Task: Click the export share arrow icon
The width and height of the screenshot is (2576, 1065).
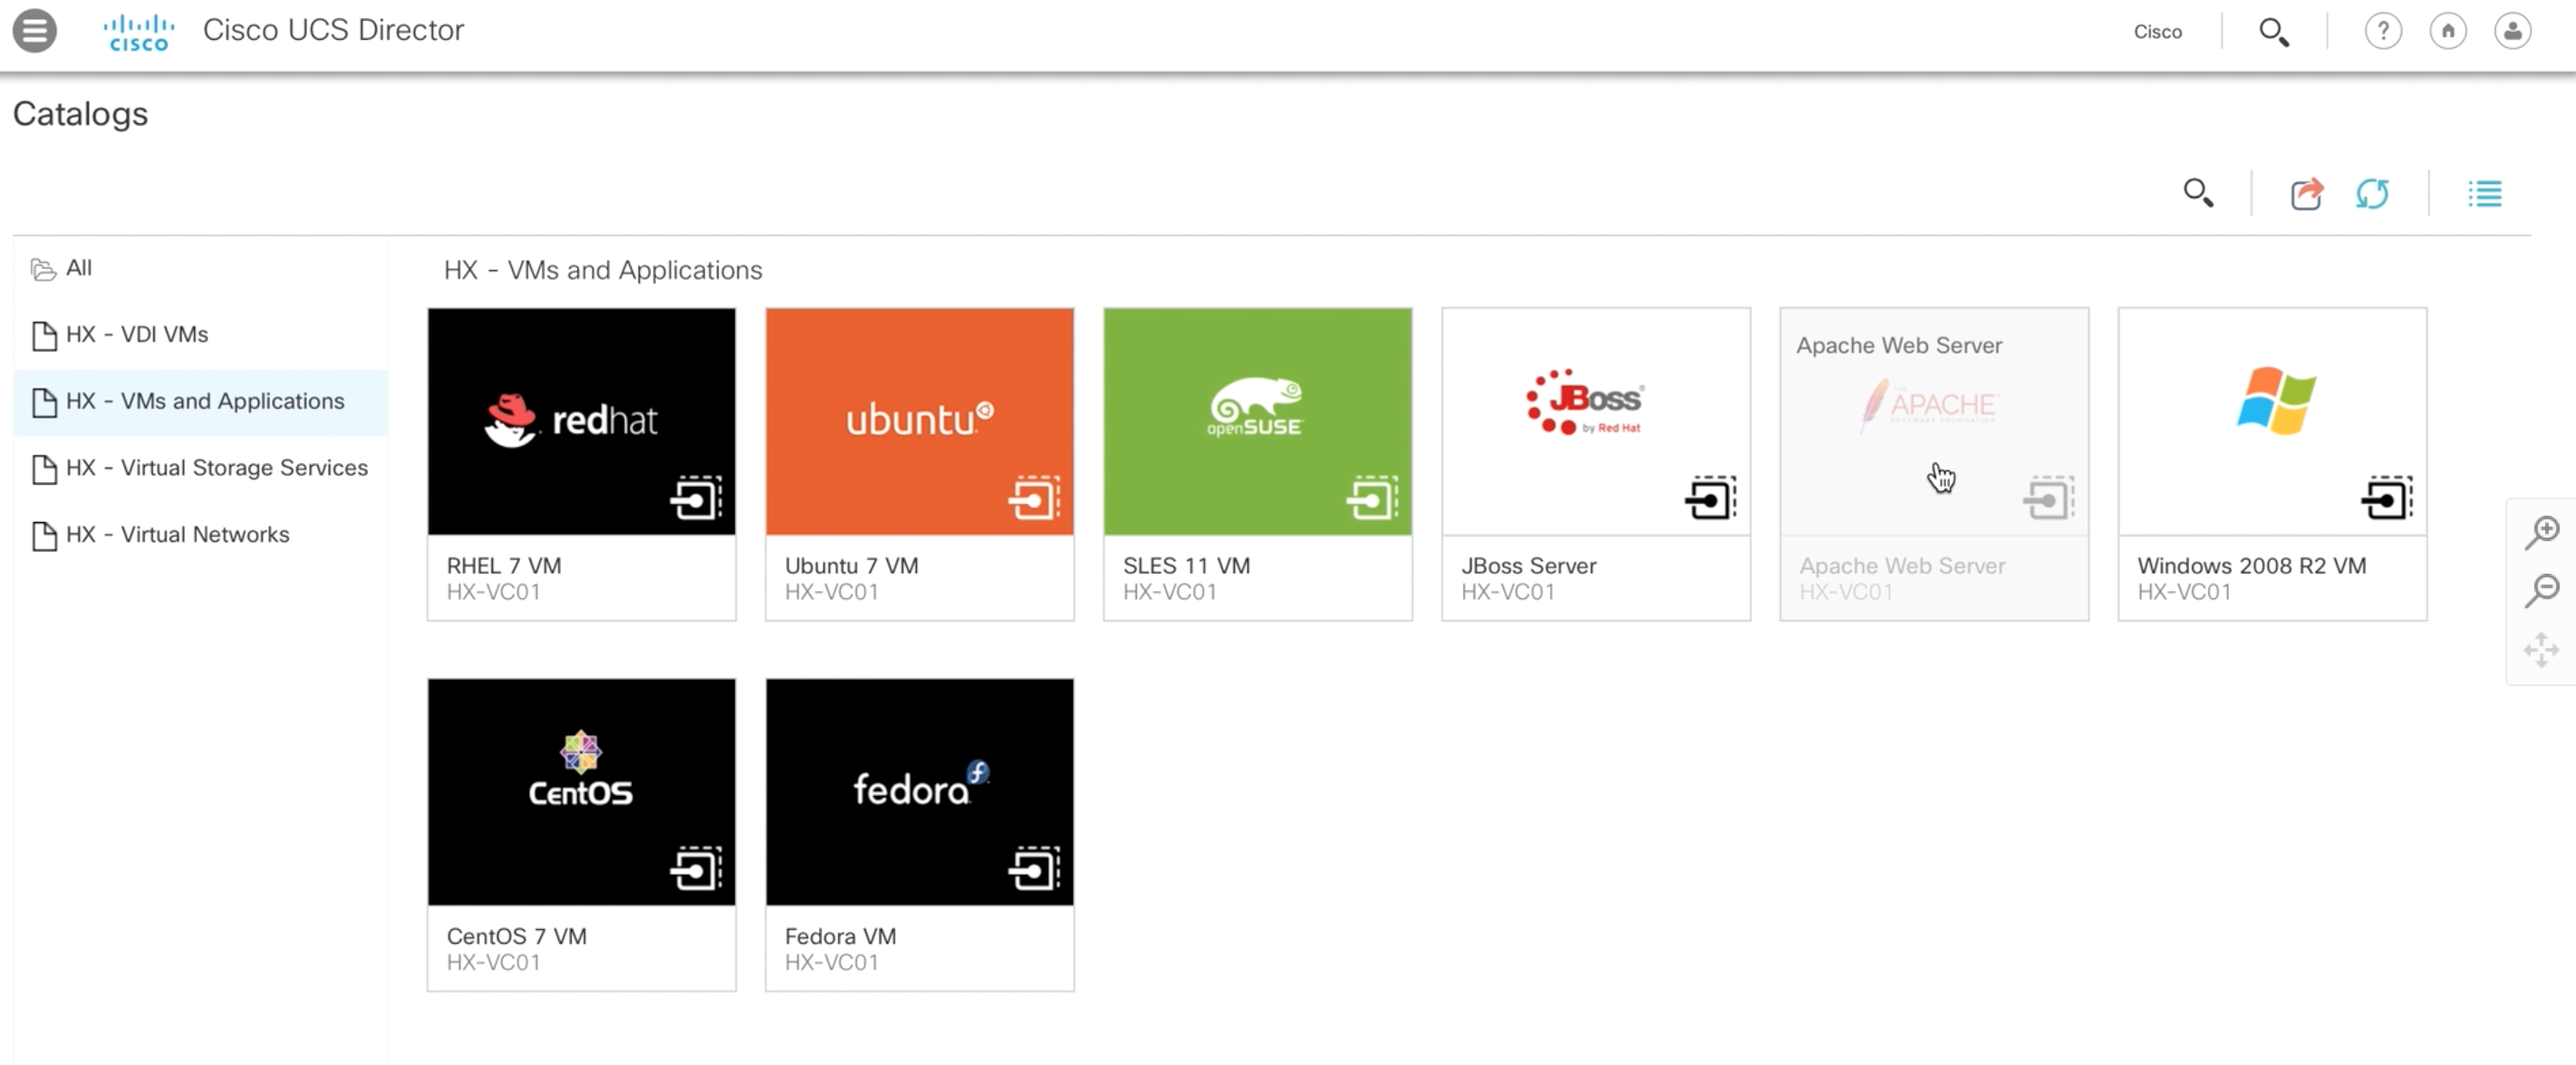Action: pyautogui.click(x=2306, y=193)
